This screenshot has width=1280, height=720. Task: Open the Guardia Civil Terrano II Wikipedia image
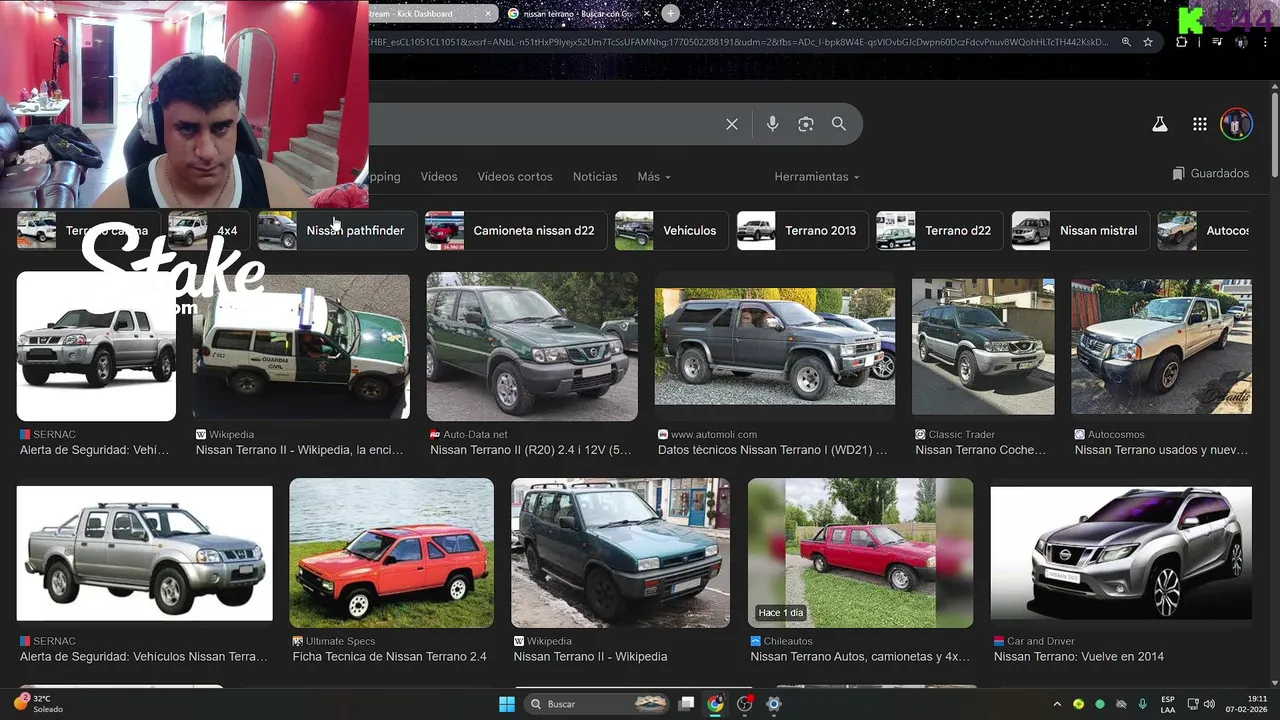click(301, 346)
